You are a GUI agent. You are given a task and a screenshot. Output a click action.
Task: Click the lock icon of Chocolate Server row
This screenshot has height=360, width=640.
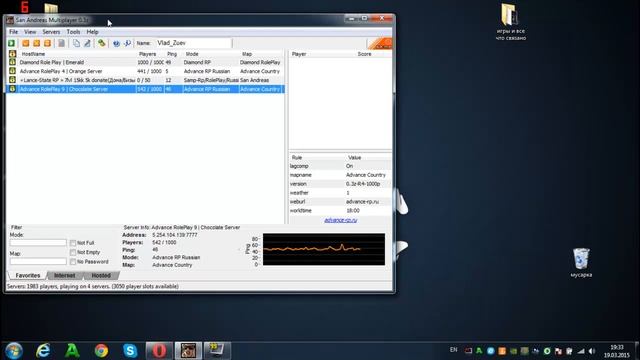coord(12,89)
